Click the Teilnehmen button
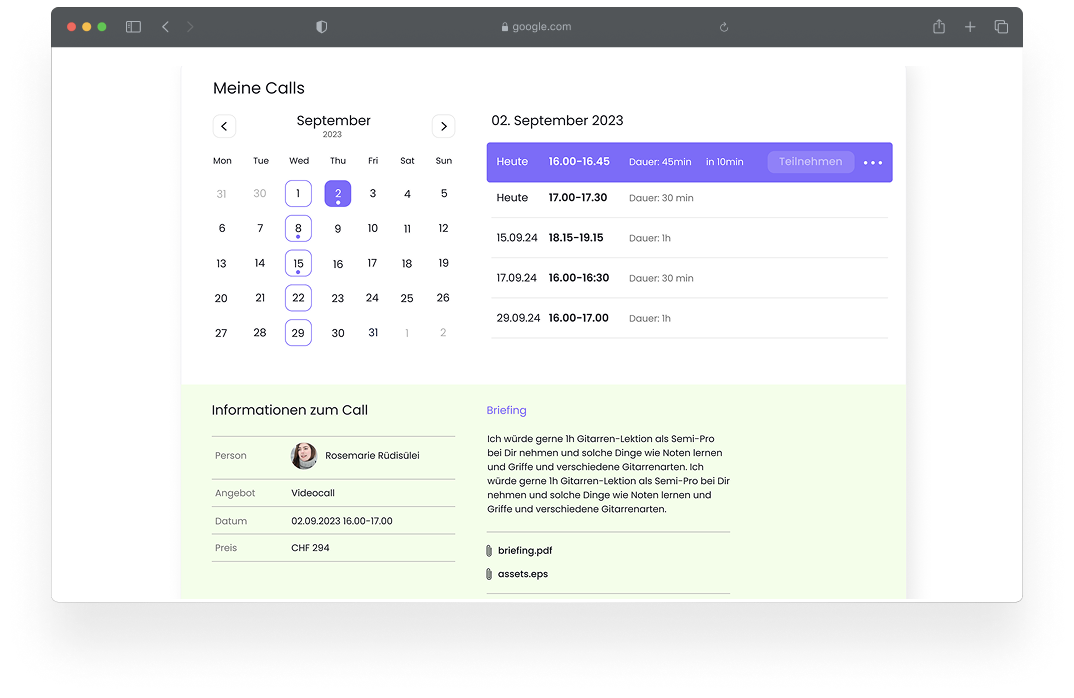Screen dimensions: 1074x698 (x=810, y=162)
